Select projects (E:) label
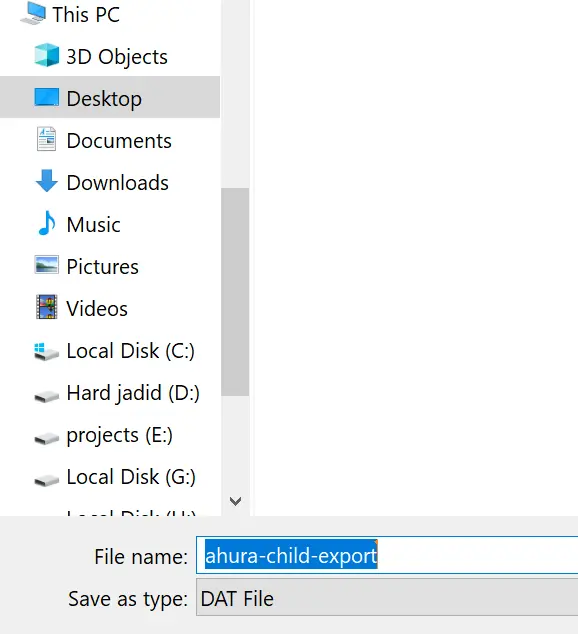This screenshot has width=578, height=634. pos(120,436)
